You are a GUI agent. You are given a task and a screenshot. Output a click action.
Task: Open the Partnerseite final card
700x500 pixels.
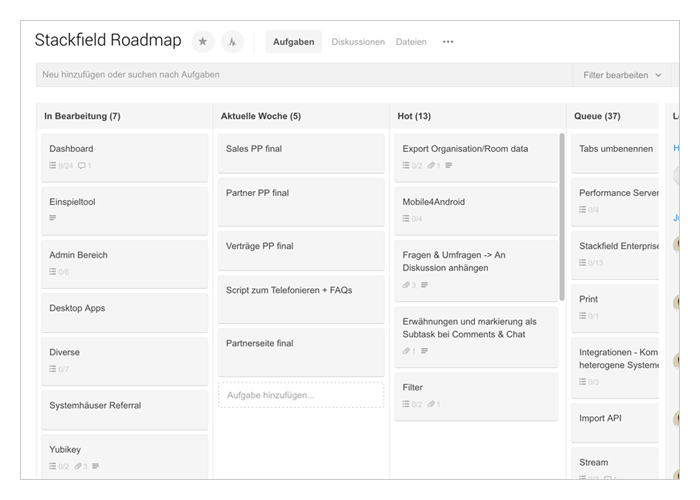coord(301,352)
